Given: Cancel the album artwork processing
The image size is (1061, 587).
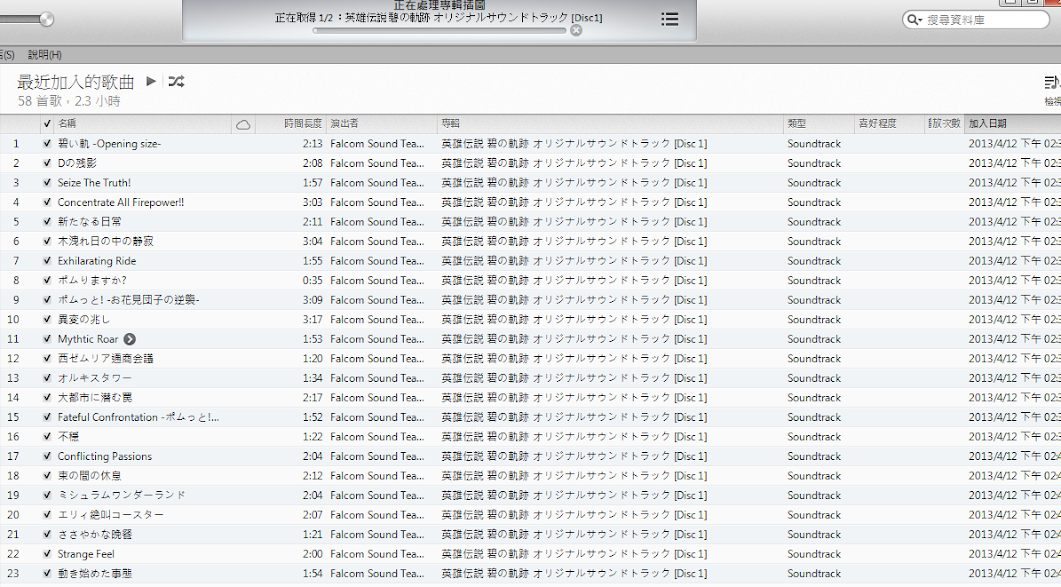Looking at the screenshot, I should [576, 30].
